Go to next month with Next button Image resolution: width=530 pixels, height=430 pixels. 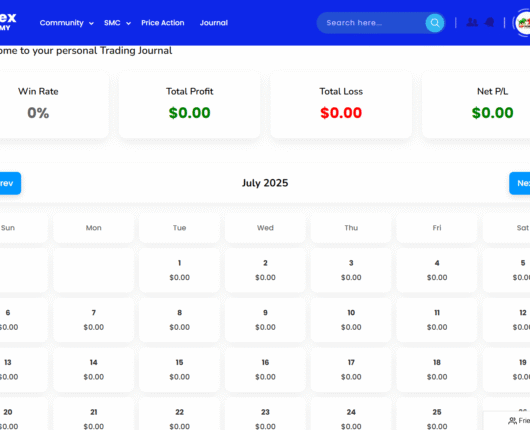[x=520, y=183]
